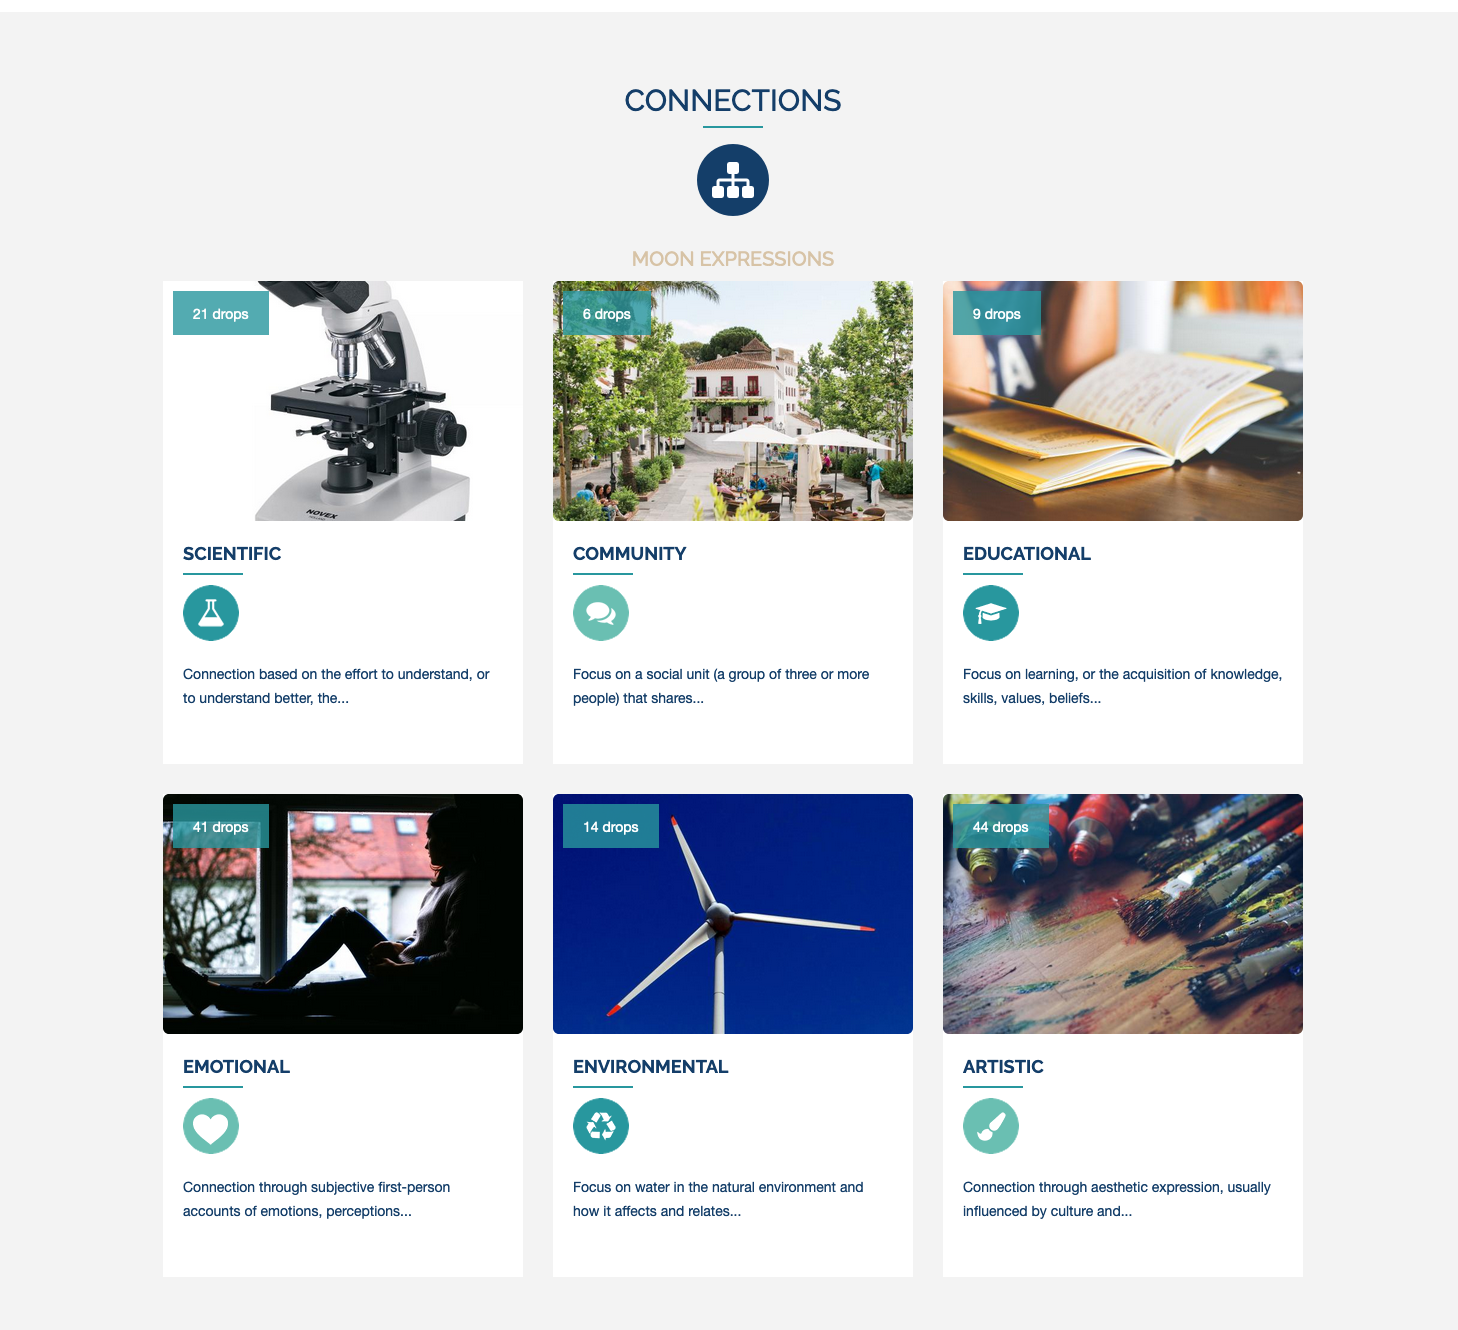Viewport: 1458px width, 1330px height.
Task: Select the COMMUNITY heading link
Action: pyautogui.click(x=630, y=554)
